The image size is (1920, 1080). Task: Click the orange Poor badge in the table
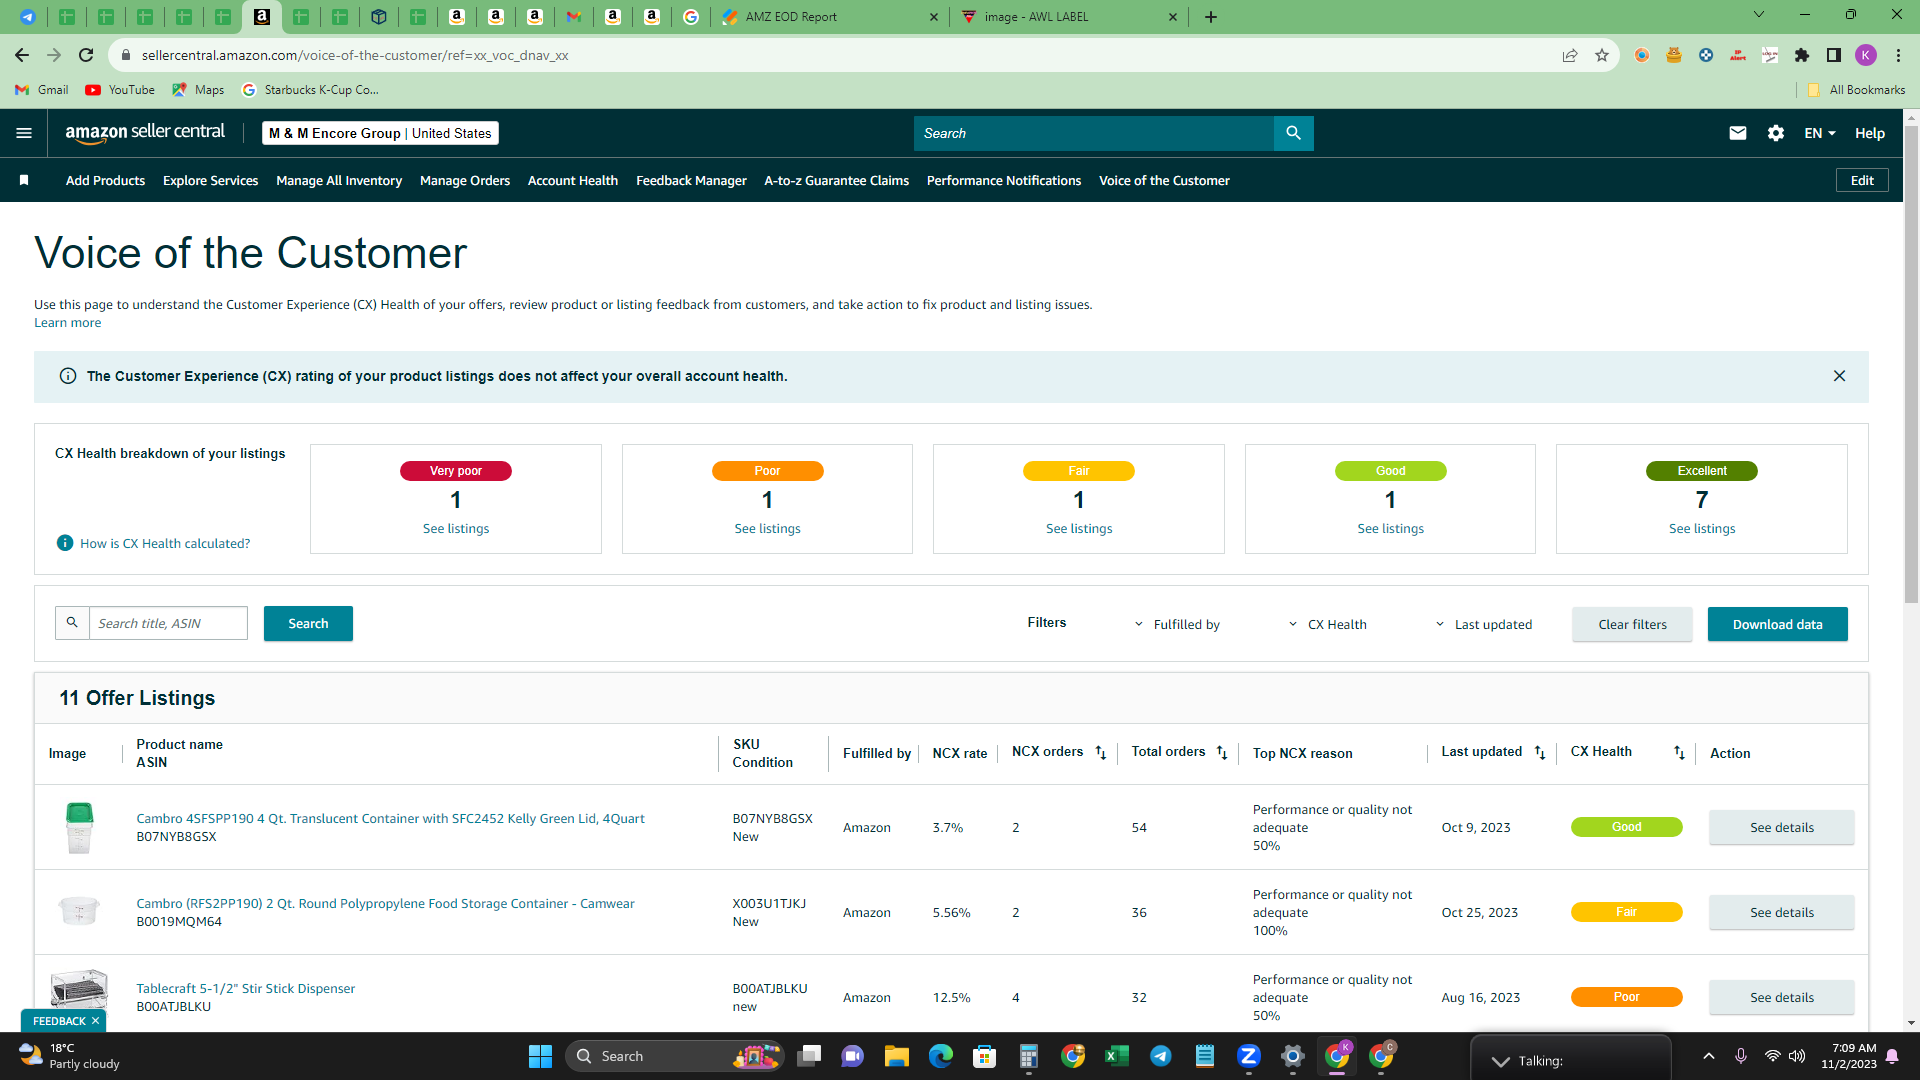(1626, 997)
